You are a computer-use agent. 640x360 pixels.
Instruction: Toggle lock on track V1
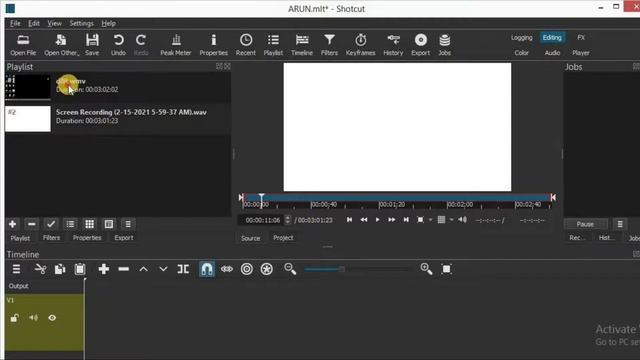pyautogui.click(x=15, y=318)
